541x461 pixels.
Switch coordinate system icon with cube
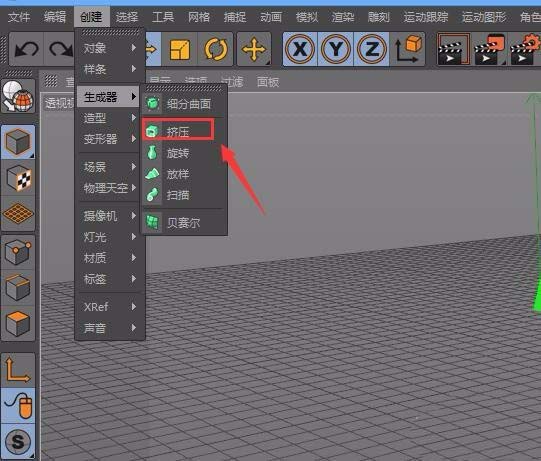408,49
